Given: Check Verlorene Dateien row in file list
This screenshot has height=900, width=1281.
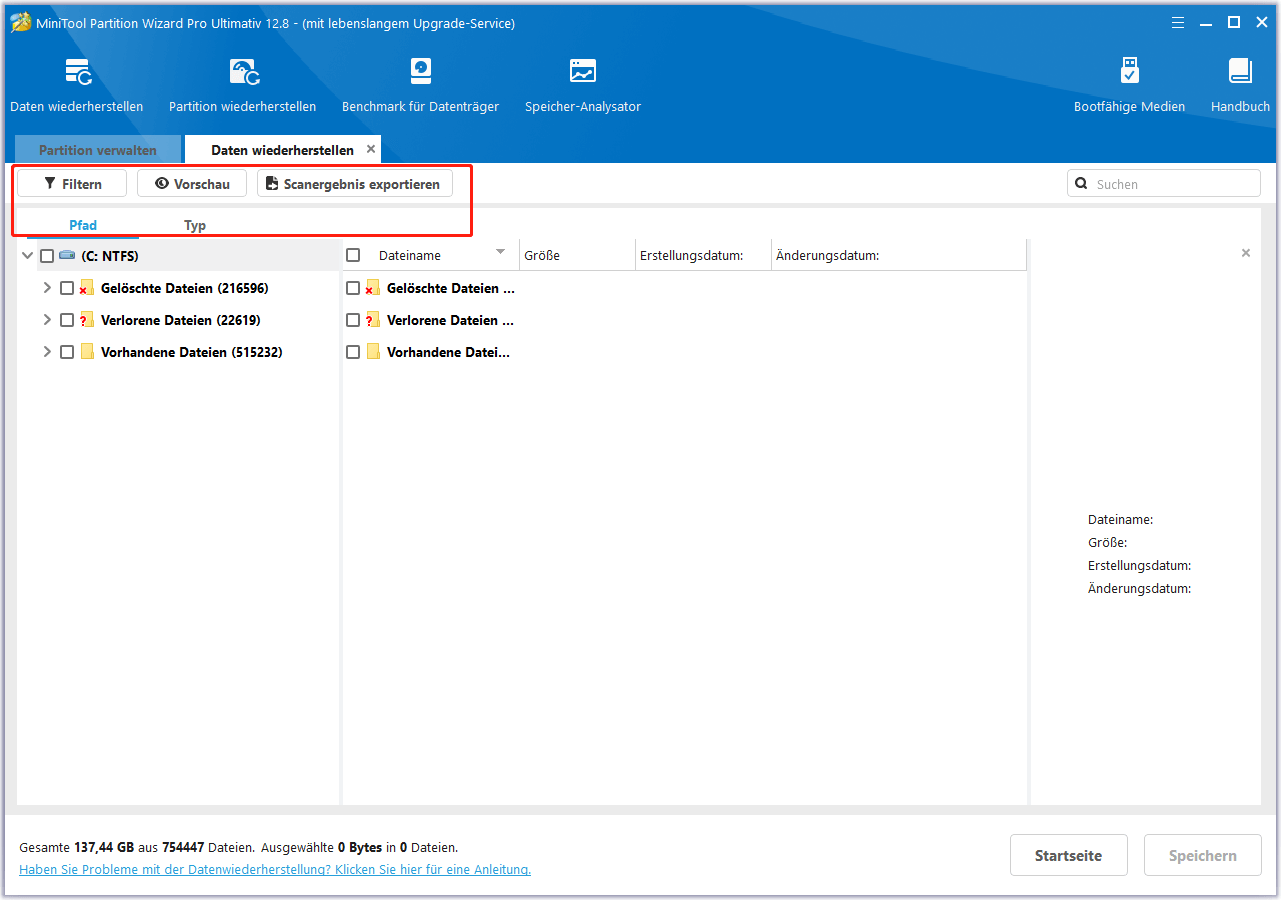Looking at the screenshot, I should 353,320.
